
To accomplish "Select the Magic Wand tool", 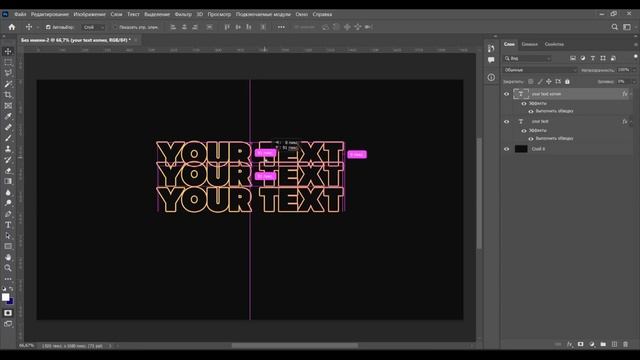I will [x=8, y=84].
